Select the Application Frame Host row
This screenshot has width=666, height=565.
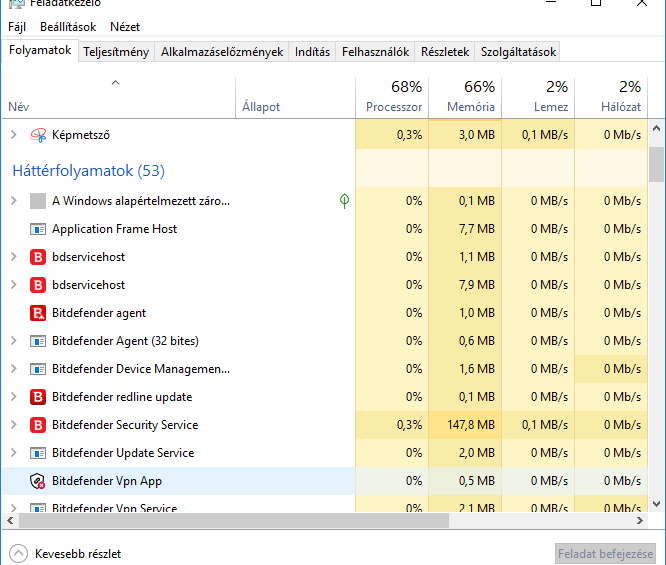tap(325, 229)
